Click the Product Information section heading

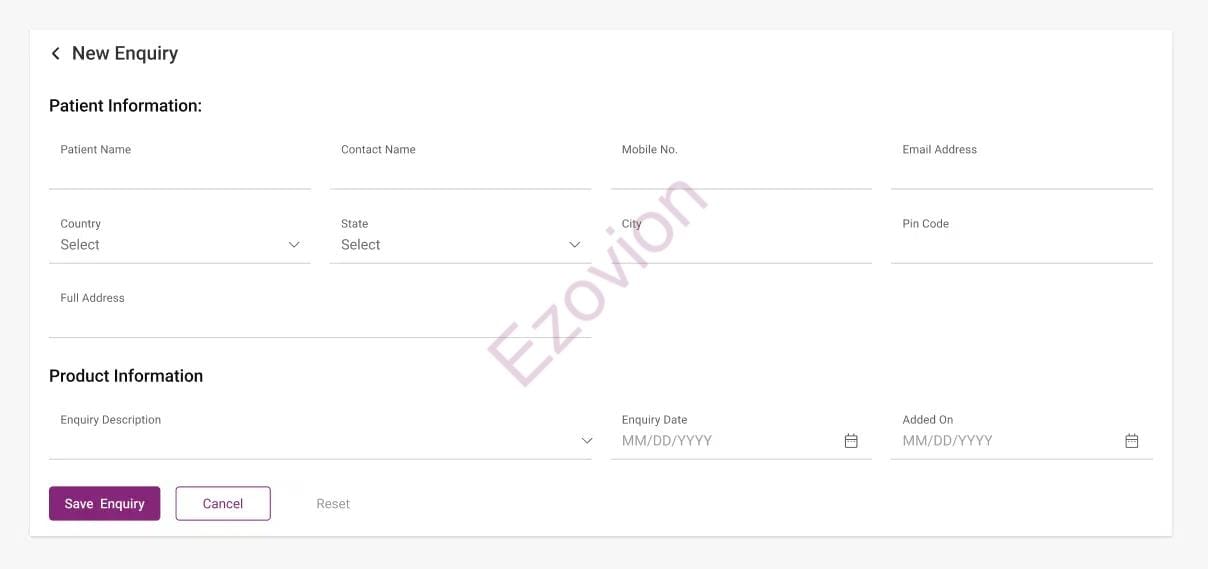[x=126, y=376]
